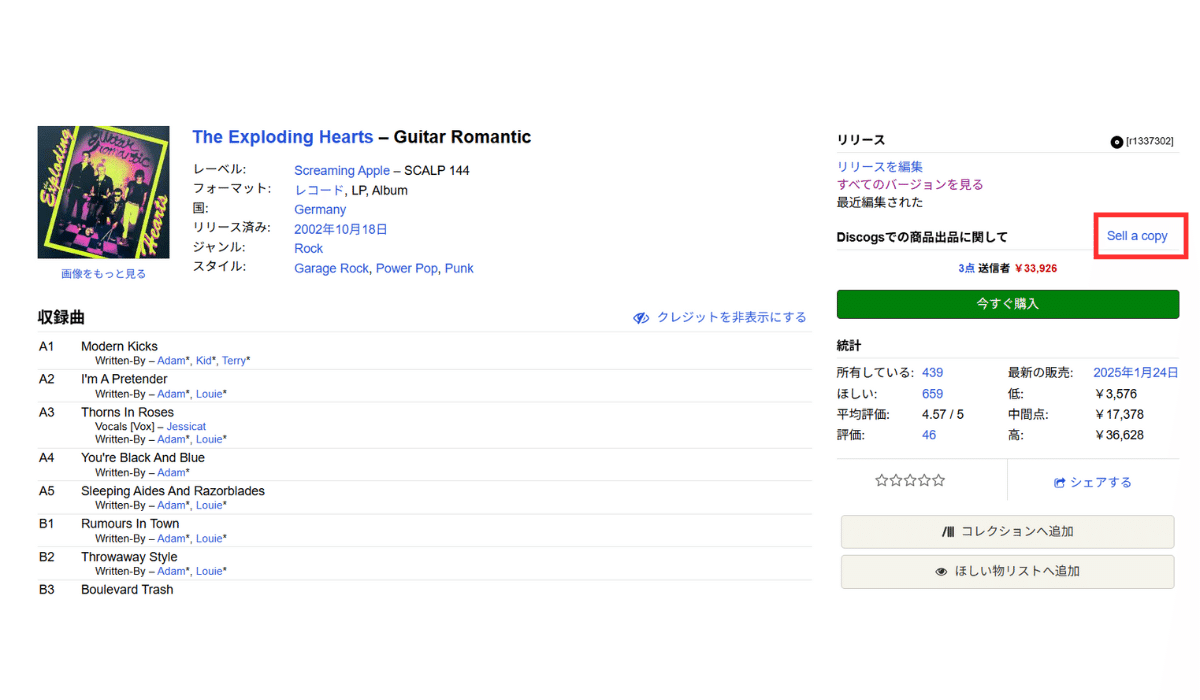Click the eye icon in the wishlist button
Viewport: 1200px width, 700px height.
click(x=941, y=570)
